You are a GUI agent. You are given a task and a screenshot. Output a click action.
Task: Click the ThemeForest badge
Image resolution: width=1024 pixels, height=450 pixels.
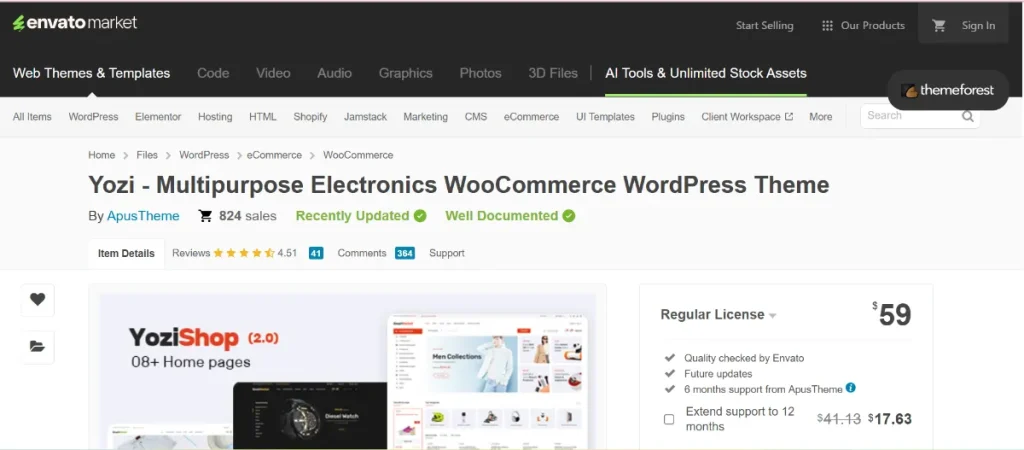point(948,90)
